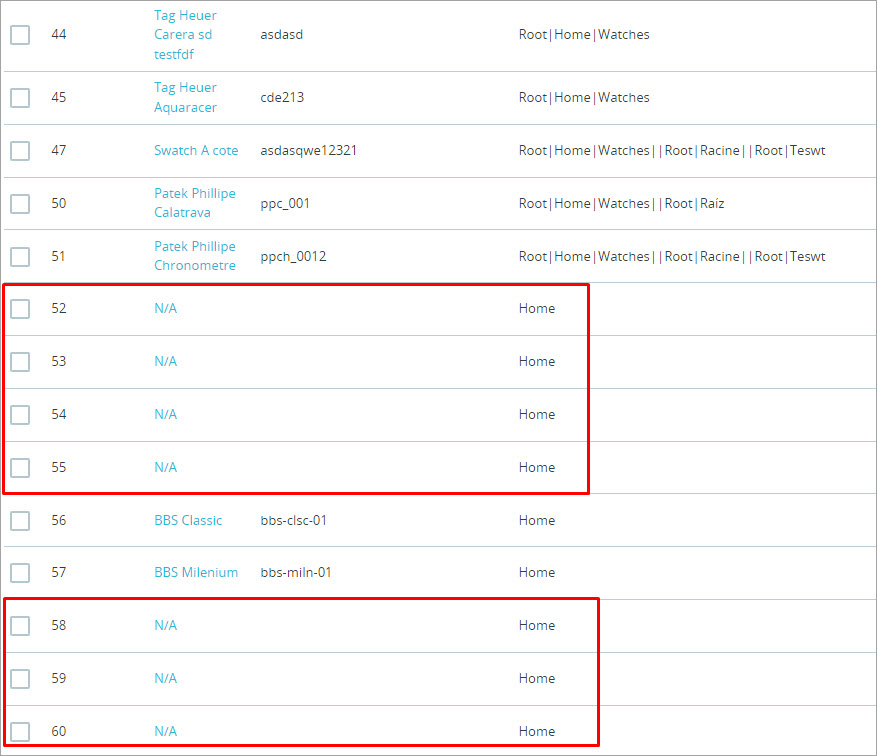The height and width of the screenshot is (756, 877).
Task: Select 'Root|Home|Watches||Root|Raíz' category text
Action: (621, 204)
